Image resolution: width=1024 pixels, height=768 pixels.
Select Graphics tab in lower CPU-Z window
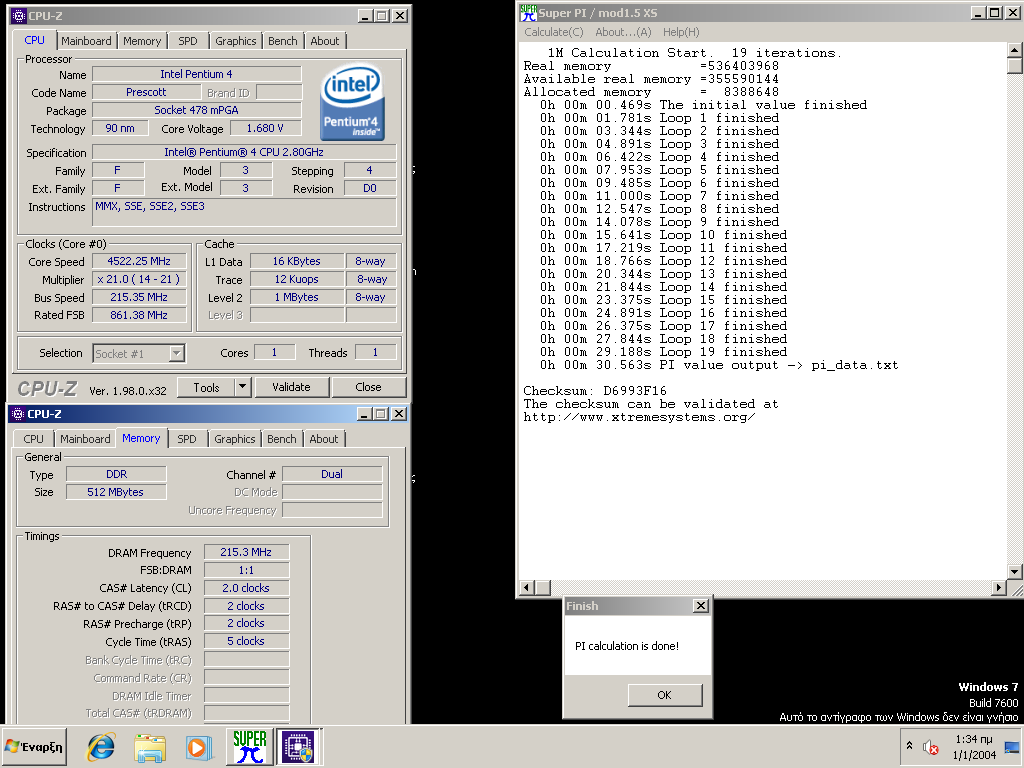click(x=234, y=439)
